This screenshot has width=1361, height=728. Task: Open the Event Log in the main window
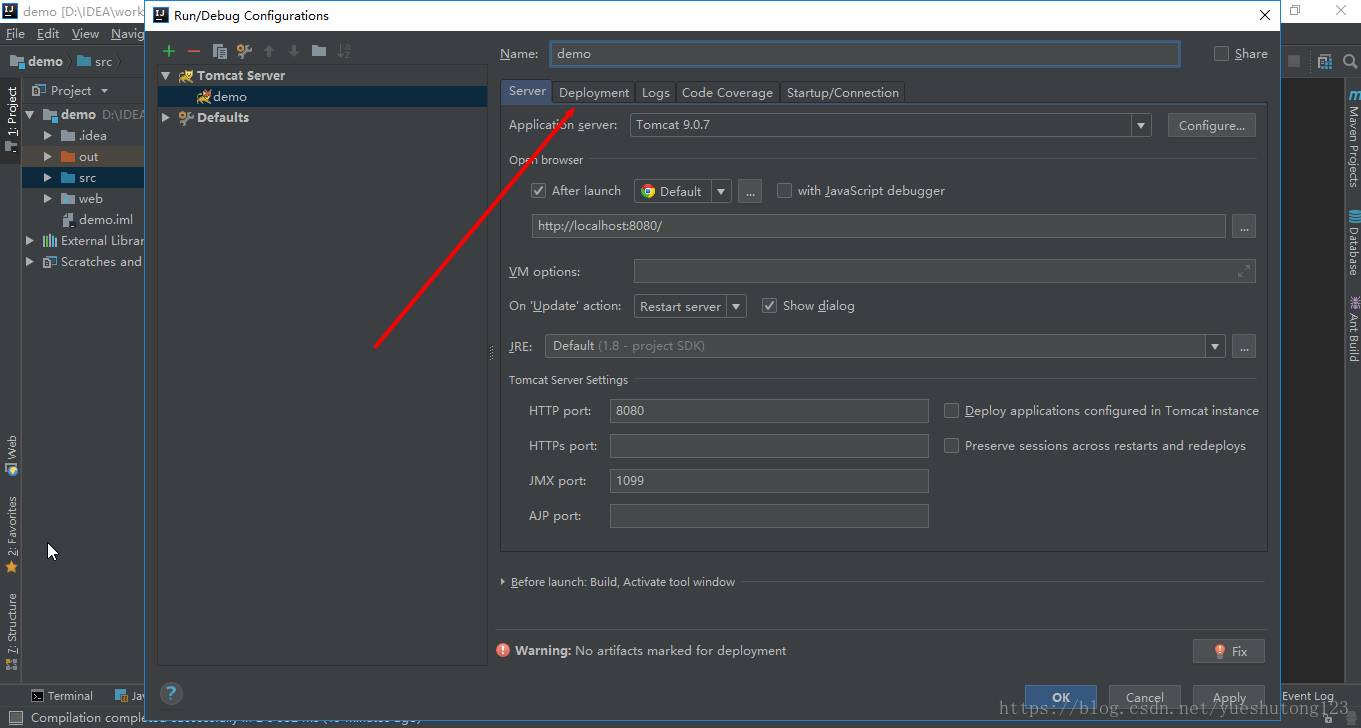[x=1308, y=696]
